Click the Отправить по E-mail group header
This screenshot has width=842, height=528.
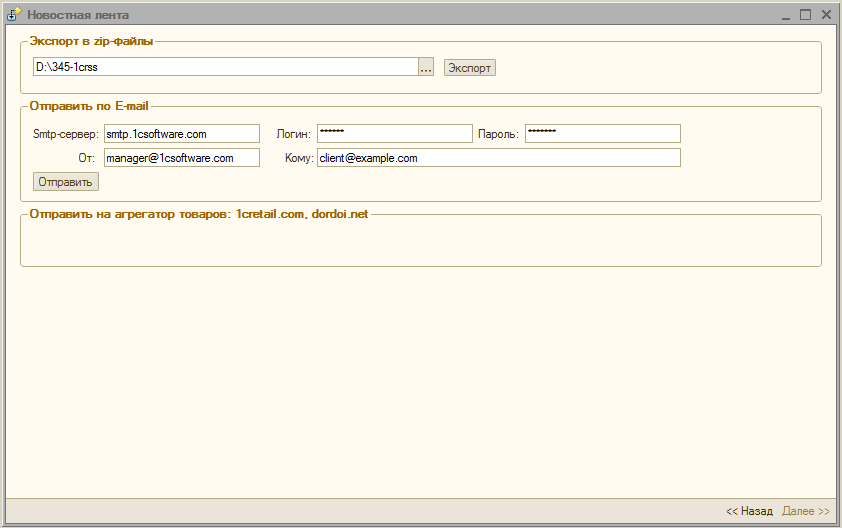89,105
